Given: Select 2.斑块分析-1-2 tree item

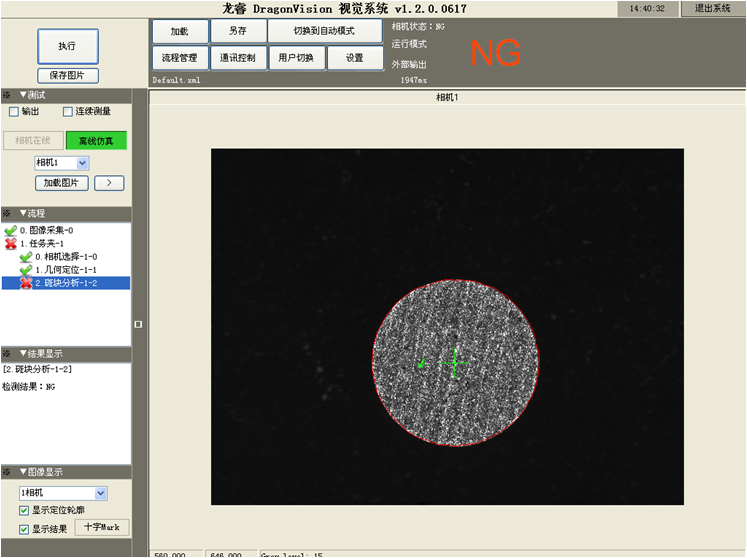Looking at the screenshot, I should coord(66,283).
